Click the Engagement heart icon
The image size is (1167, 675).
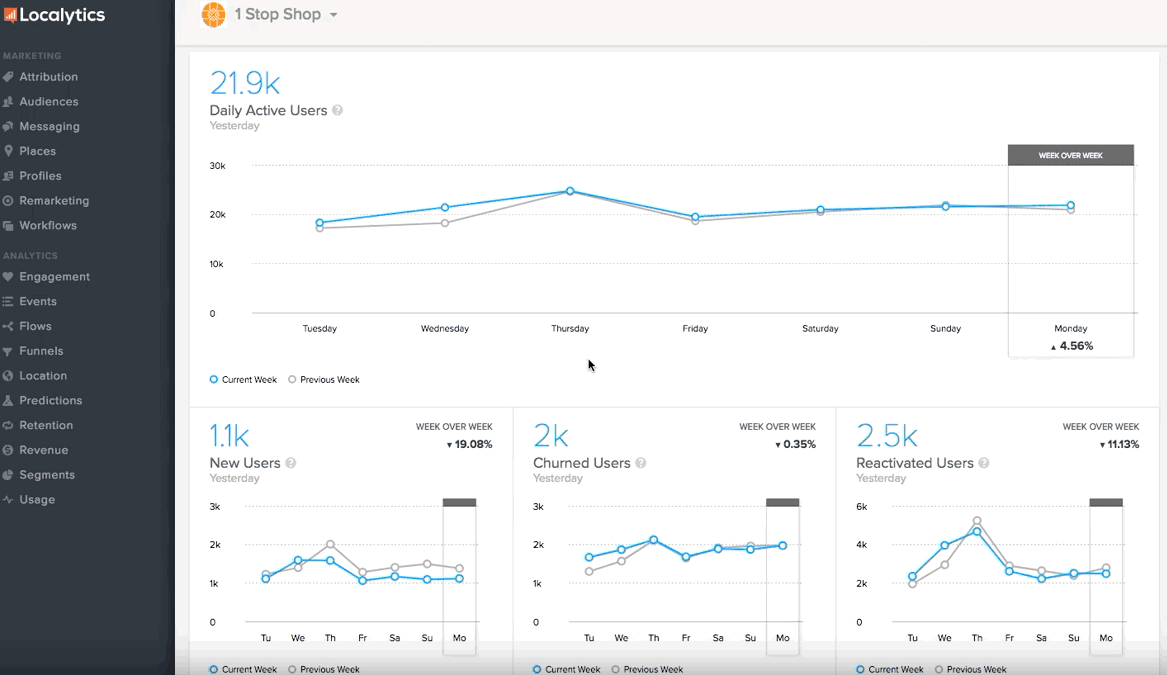click(x=8, y=277)
